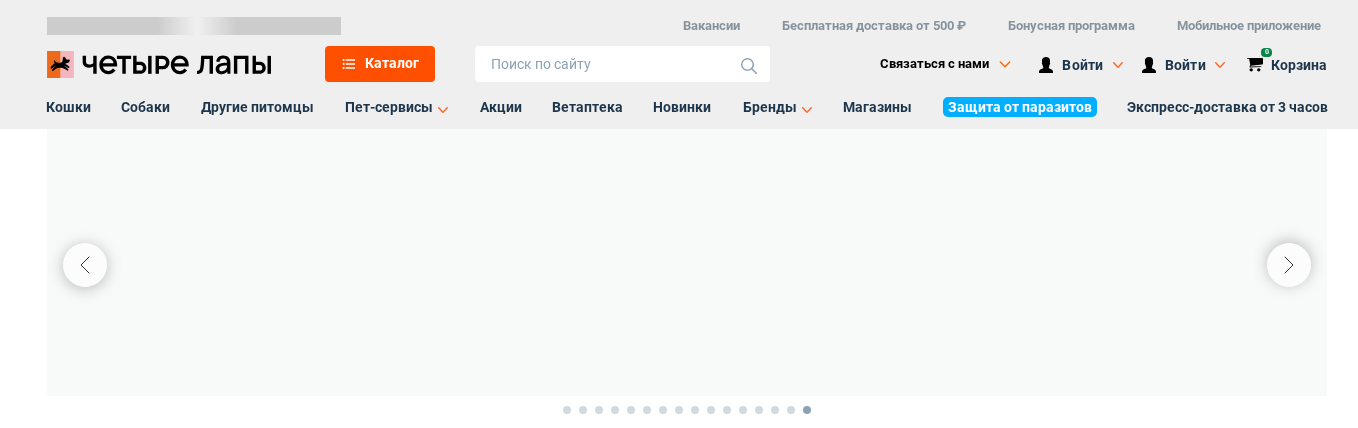Open the Мобильное приложение link
Image resolution: width=1358 pixels, height=428 pixels.
[x=1249, y=26]
